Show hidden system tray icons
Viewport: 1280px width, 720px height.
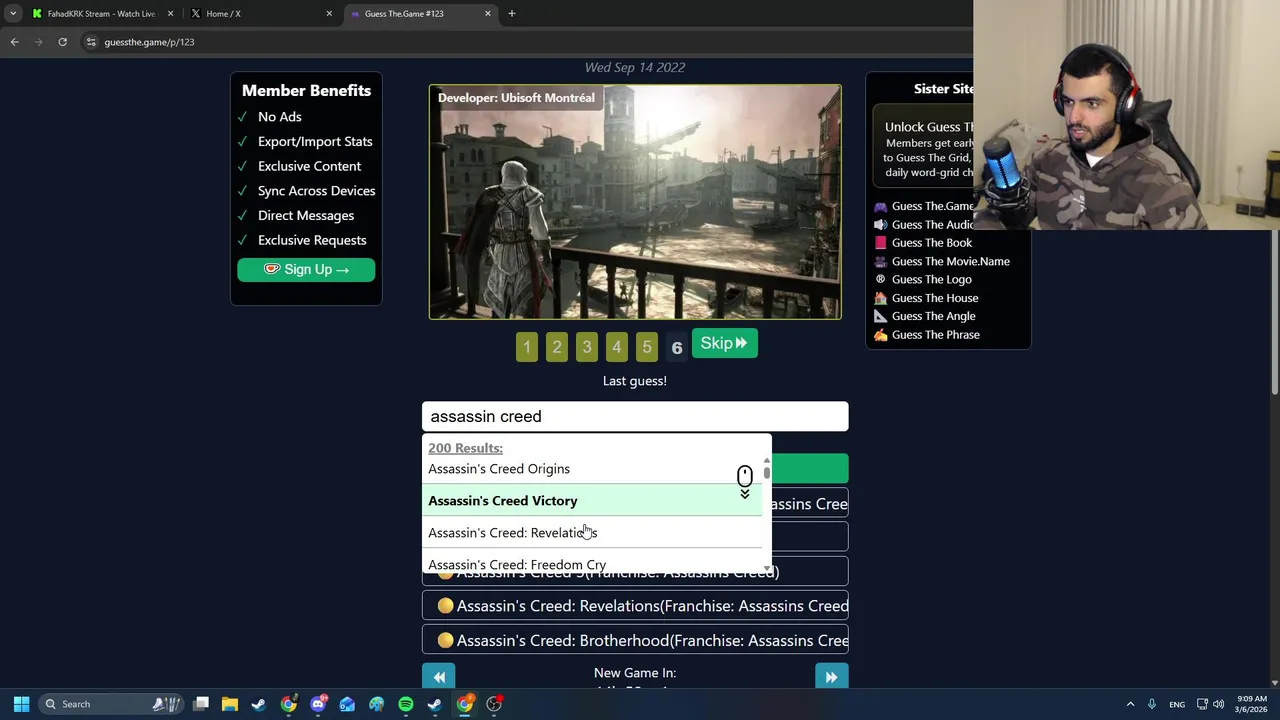(x=1130, y=704)
